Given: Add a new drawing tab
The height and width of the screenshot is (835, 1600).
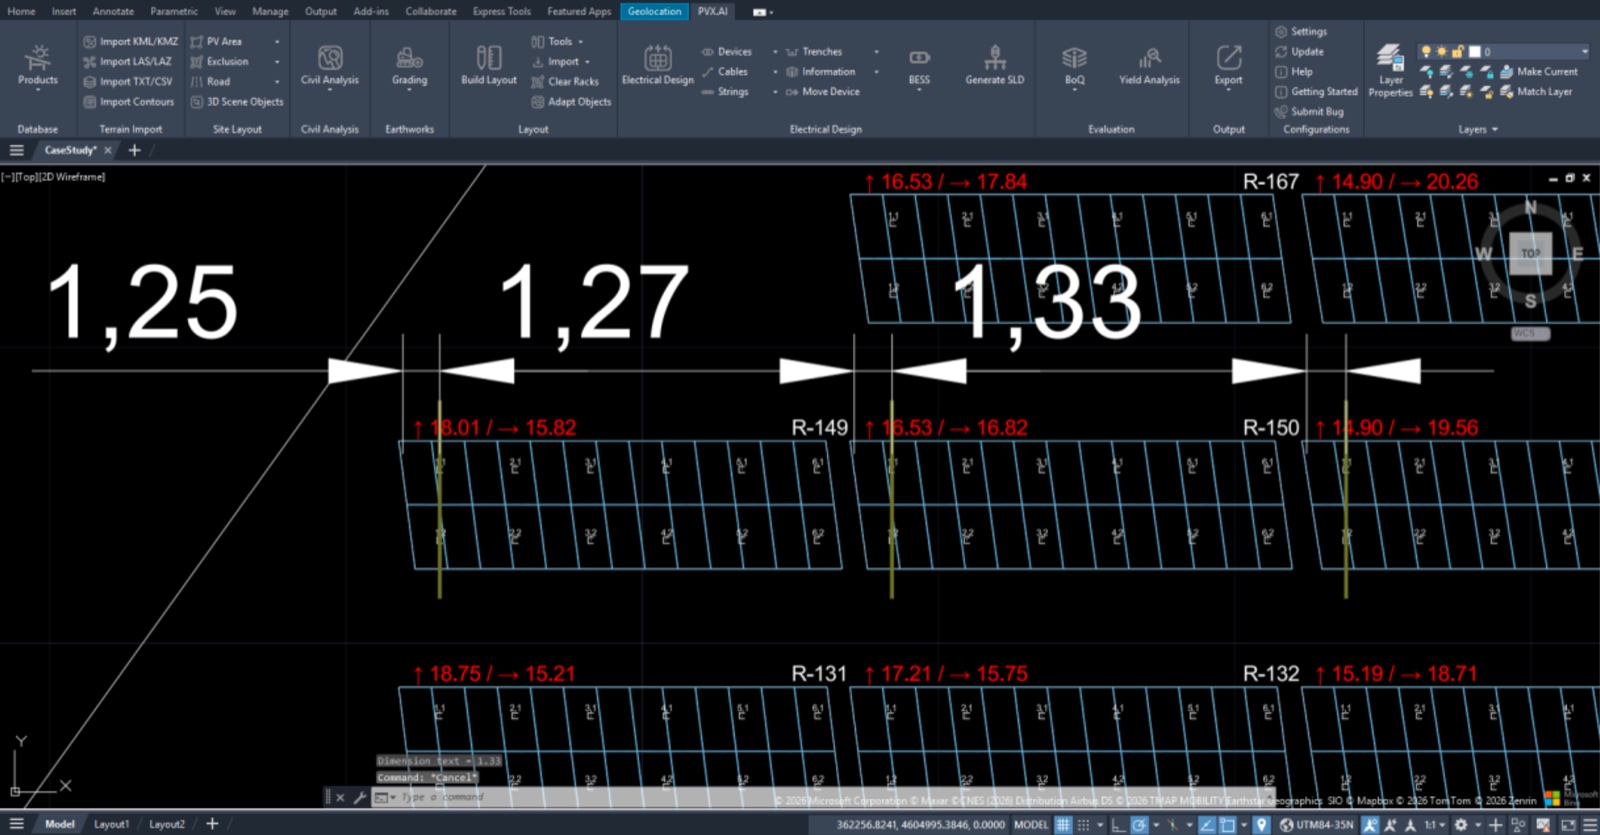Looking at the screenshot, I should coord(134,150).
